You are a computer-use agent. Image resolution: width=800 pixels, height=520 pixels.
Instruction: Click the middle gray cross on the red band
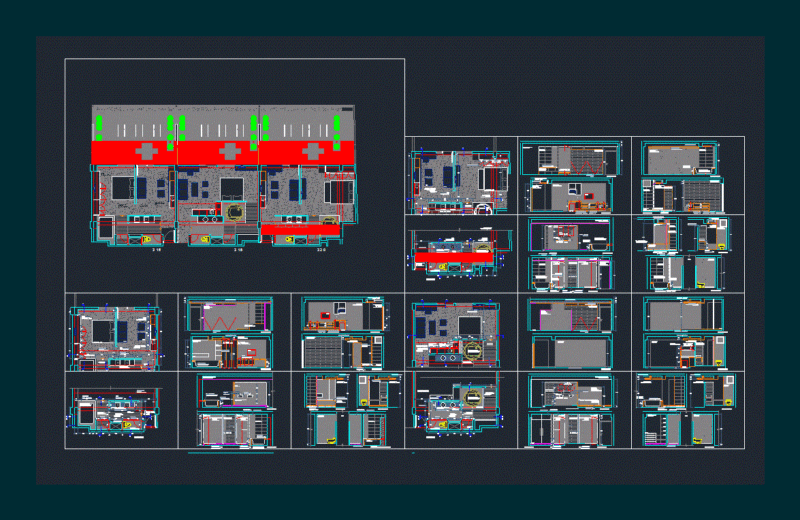coord(230,151)
